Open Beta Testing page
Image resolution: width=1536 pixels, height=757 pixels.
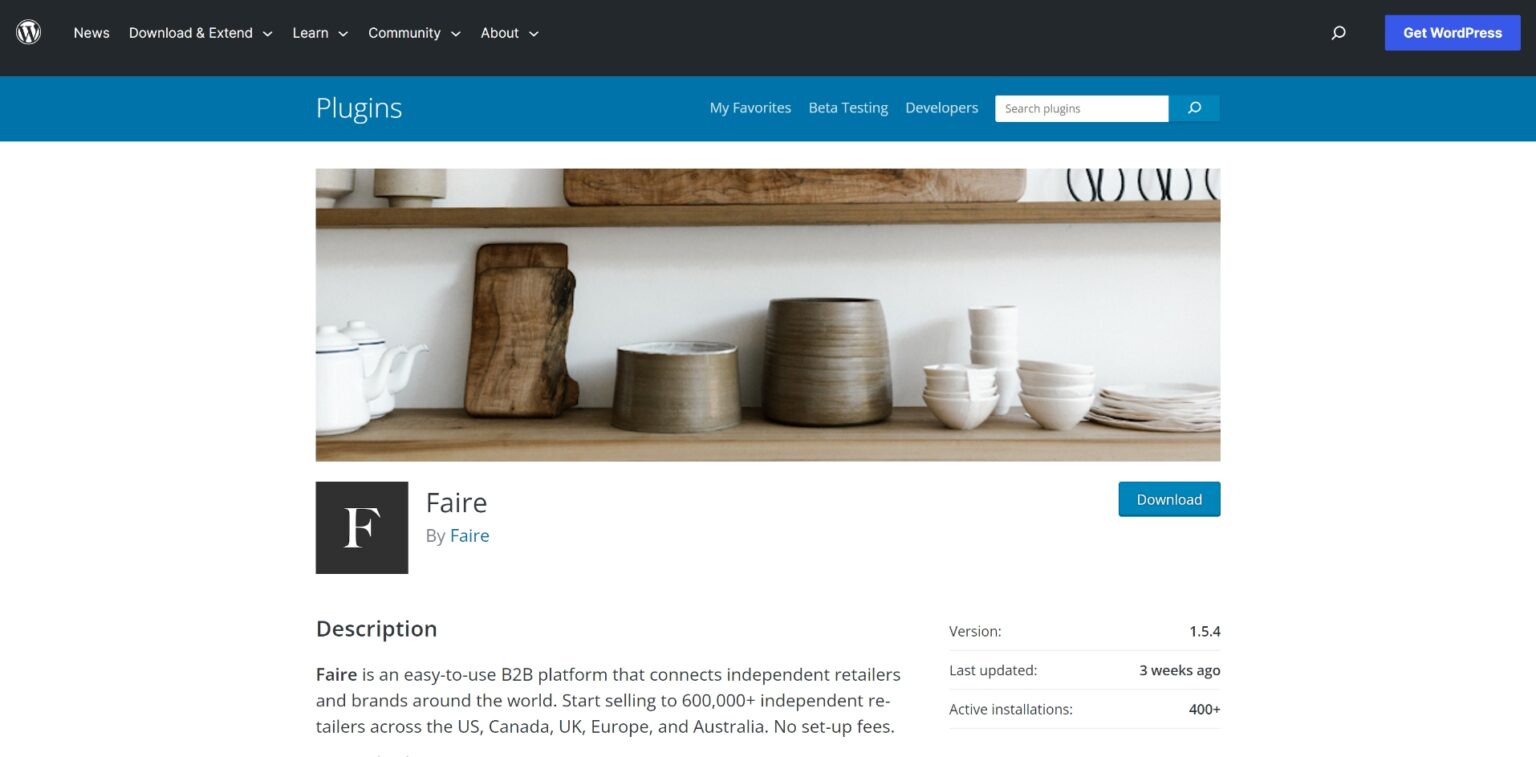(x=848, y=108)
